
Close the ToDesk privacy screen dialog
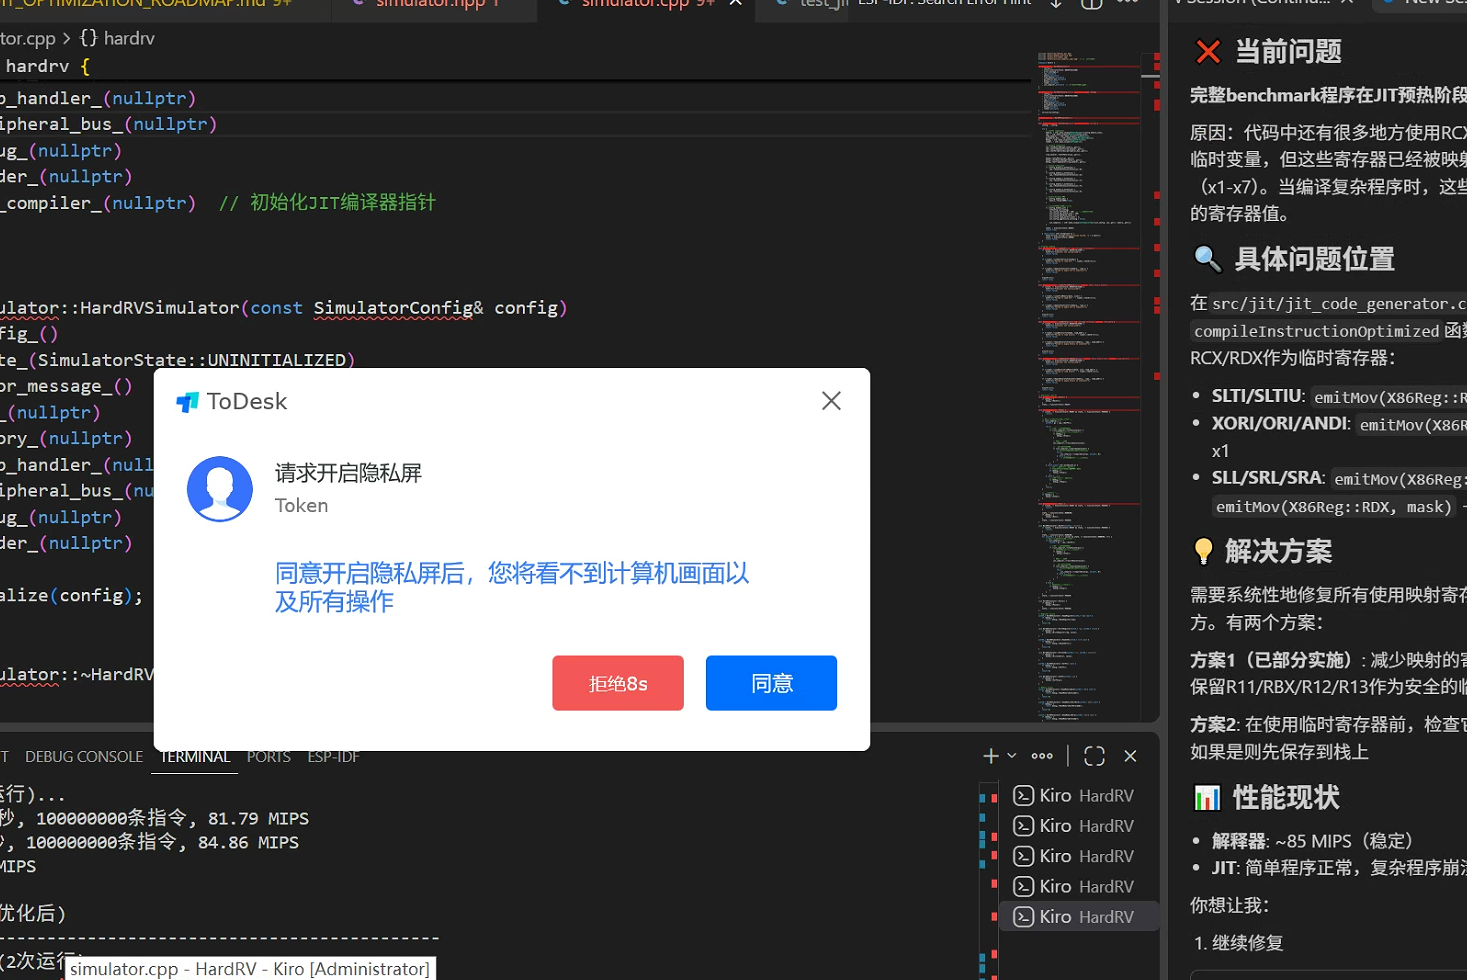coord(831,401)
